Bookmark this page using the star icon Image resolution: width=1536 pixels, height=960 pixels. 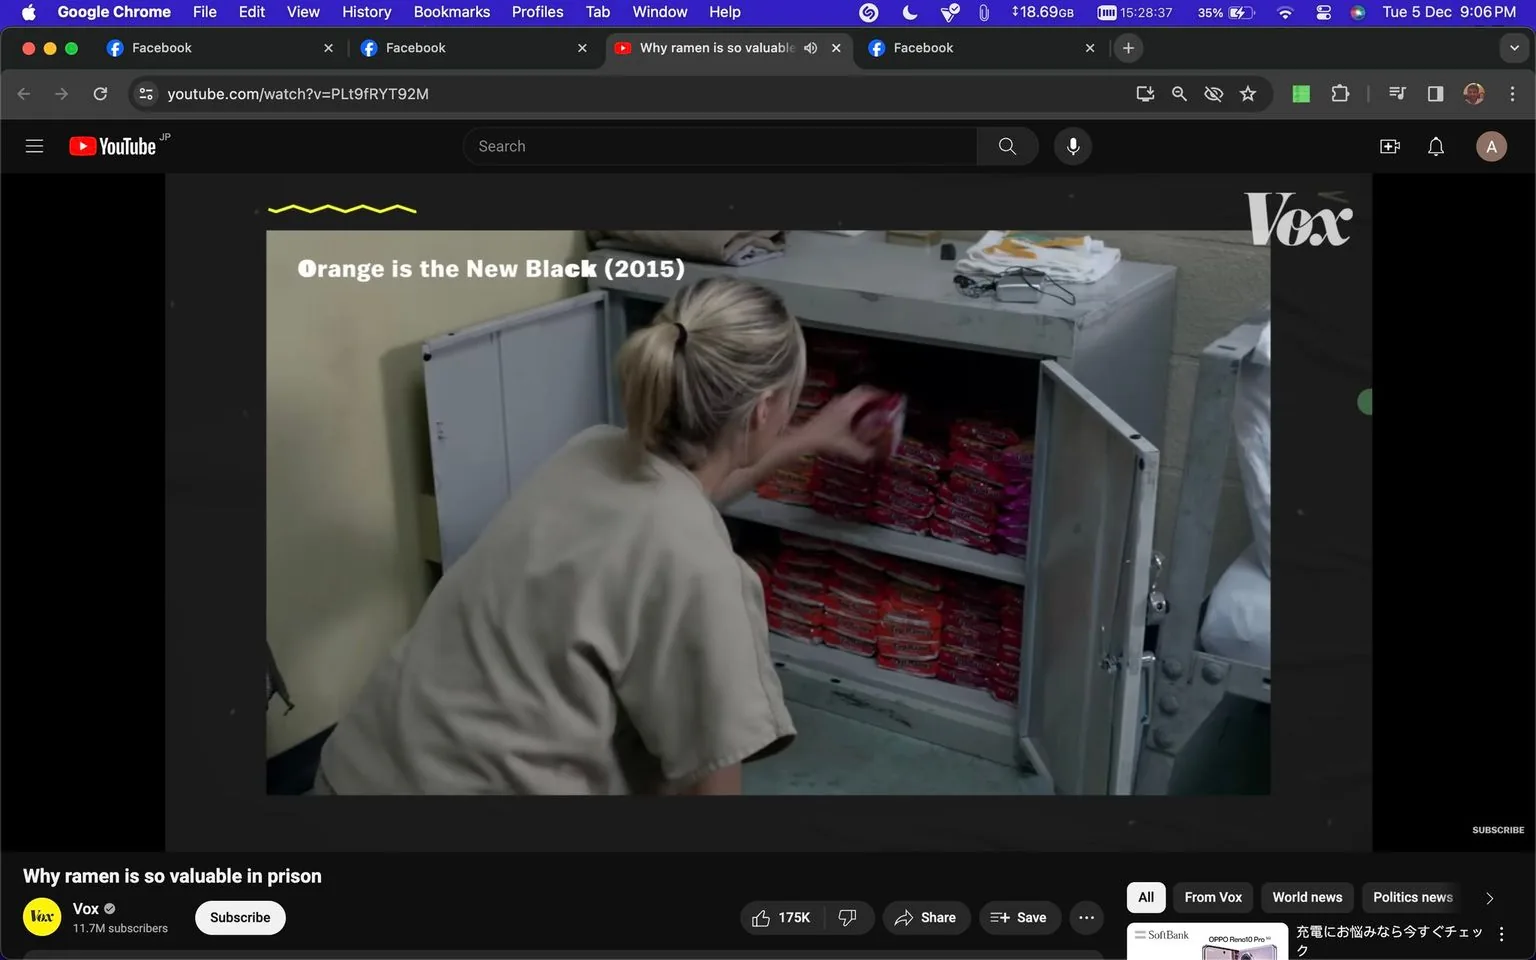[1247, 93]
